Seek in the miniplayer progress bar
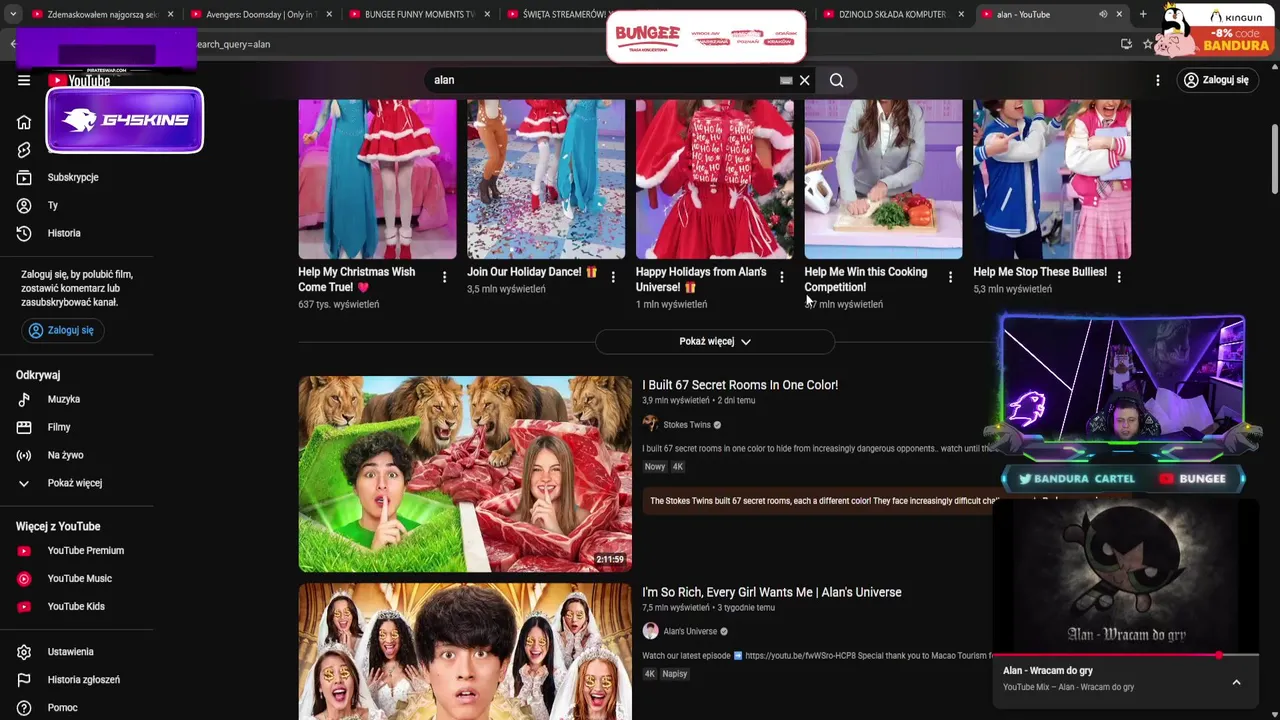The width and height of the screenshot is (1280, 720). 1125,655
